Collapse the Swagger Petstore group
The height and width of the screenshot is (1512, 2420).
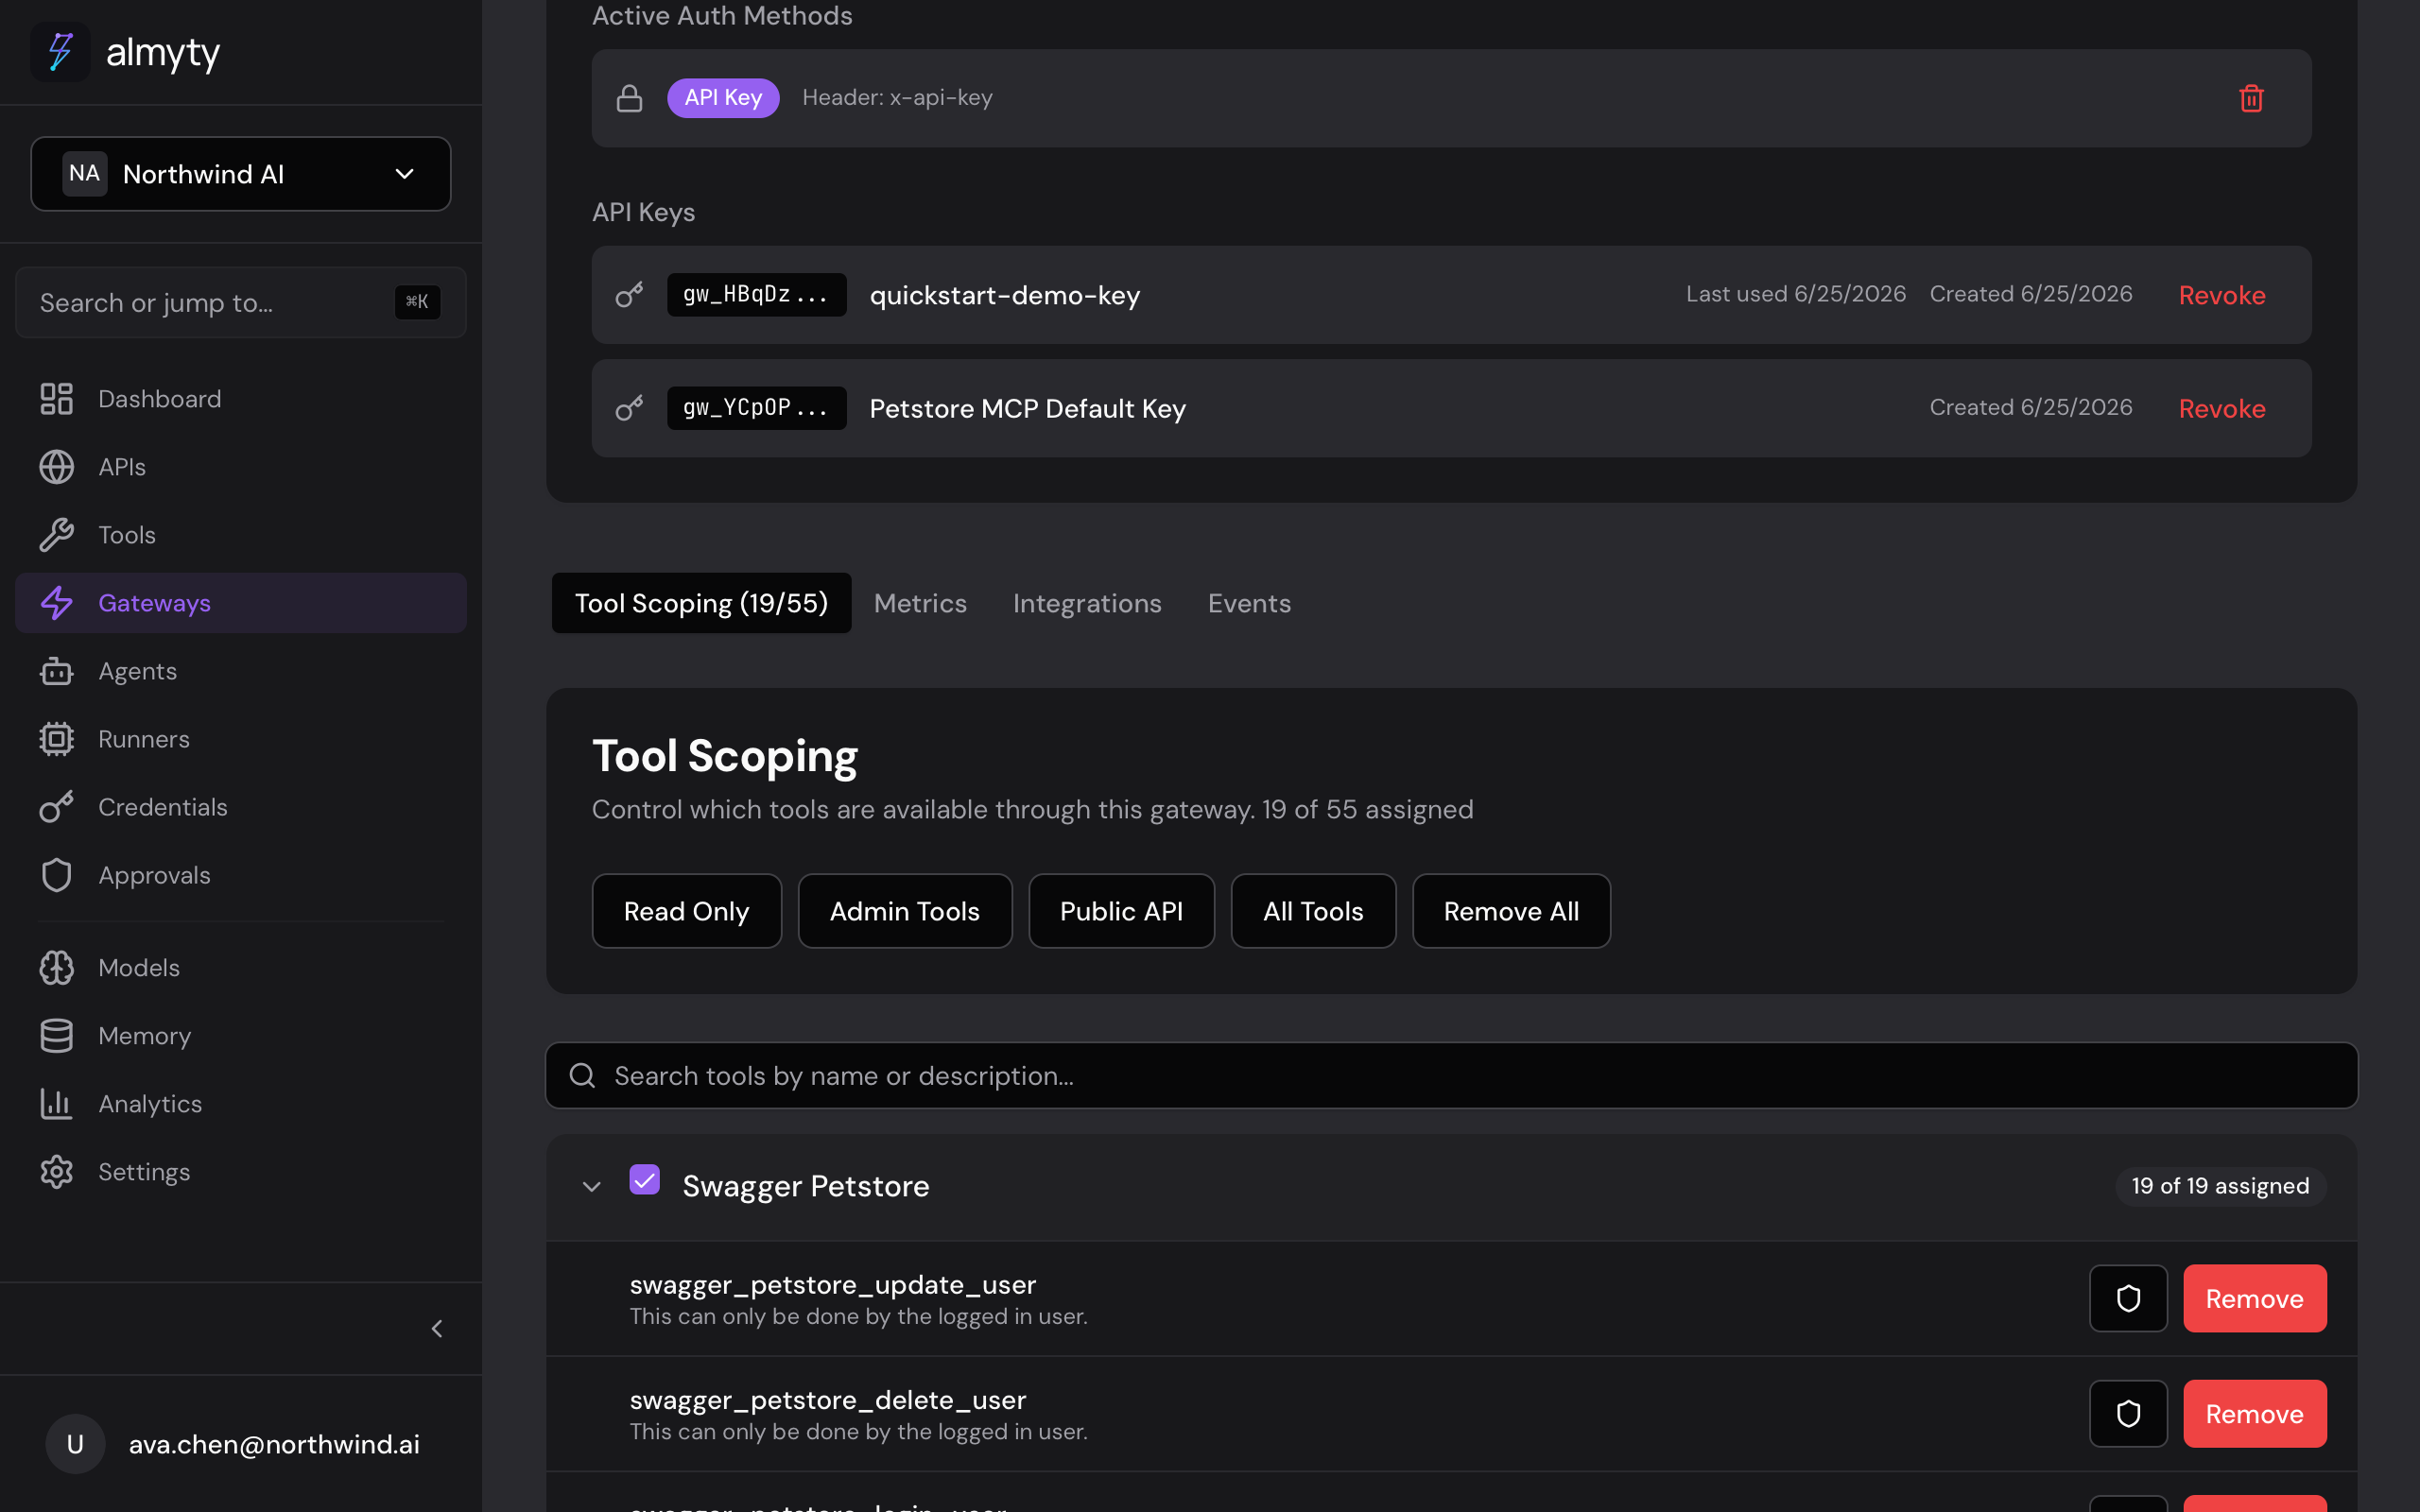point(591,1186)
